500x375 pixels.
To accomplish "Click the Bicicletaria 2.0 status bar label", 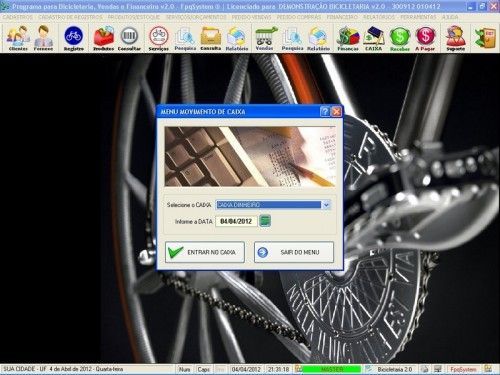I will (395, 369).
